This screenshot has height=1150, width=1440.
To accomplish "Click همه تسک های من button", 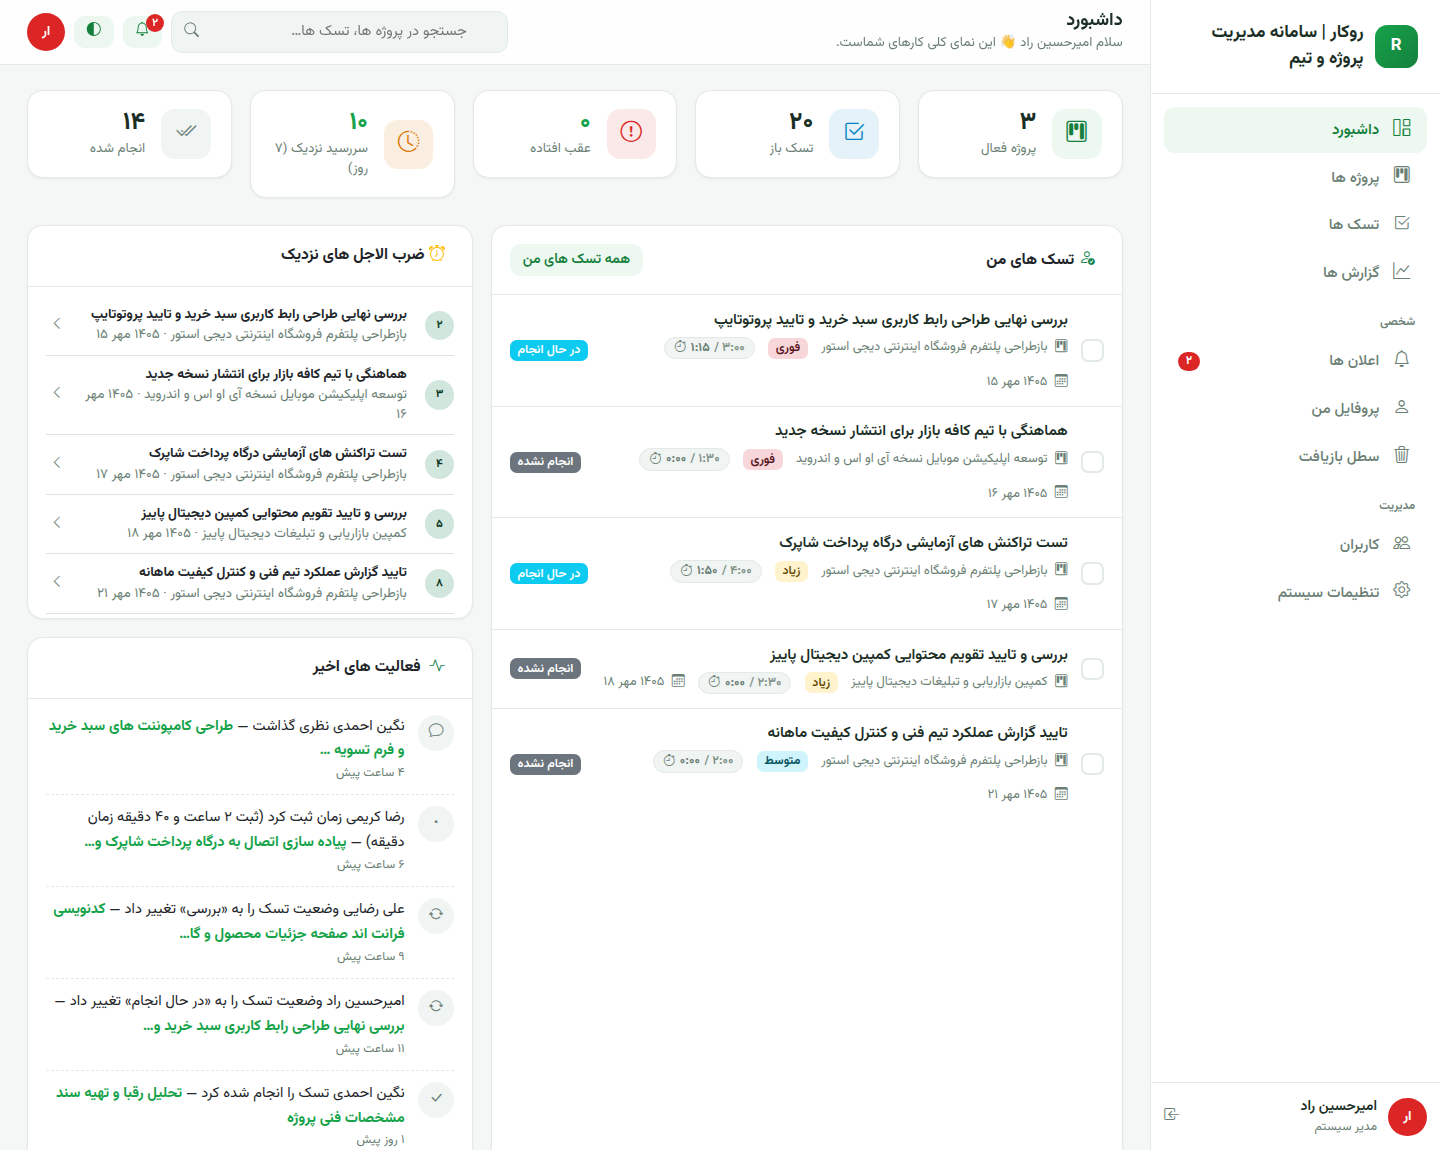I will (x=576, y=260).
